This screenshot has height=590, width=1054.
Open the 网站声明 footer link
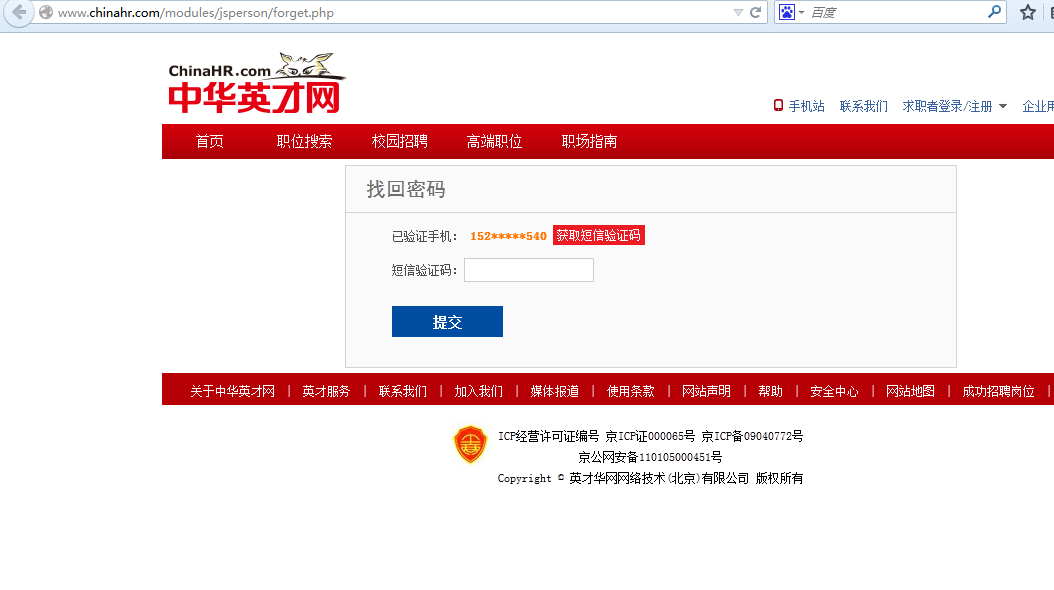(x=706, y=391)
